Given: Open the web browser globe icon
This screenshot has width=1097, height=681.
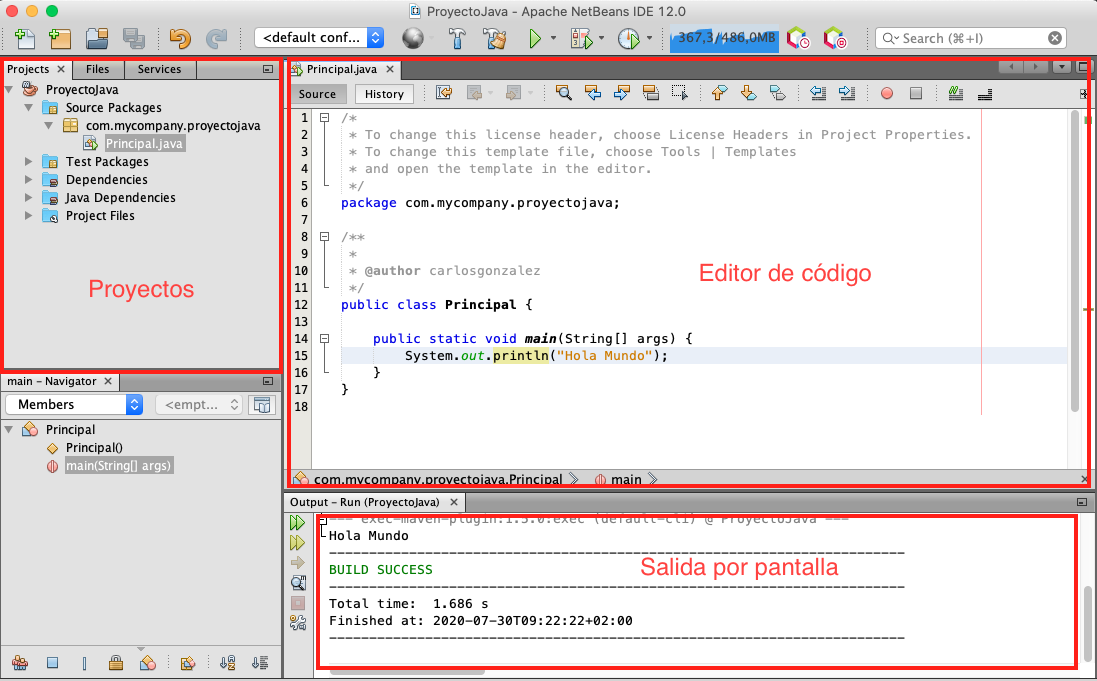Looking at the screenshot, I should 413,38.
